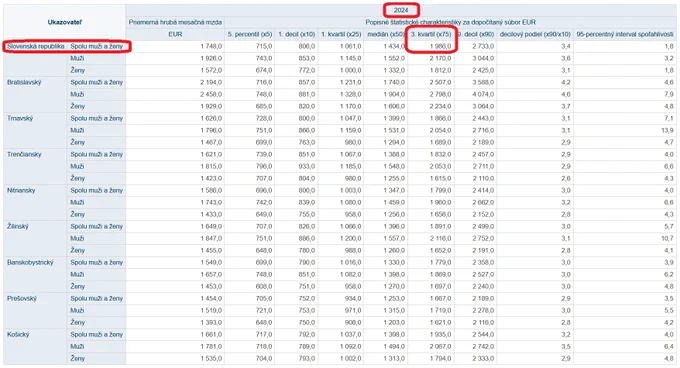Click the Ukazovateľ header cell
This screenshot has width=680, height=368.
point(65,22)
